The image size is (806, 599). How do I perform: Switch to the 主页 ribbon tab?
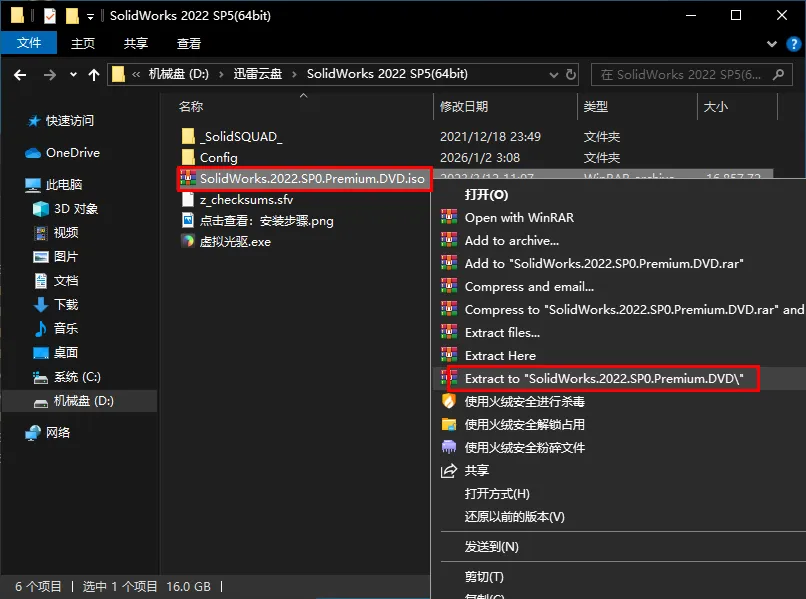click(x=83, y=43)
